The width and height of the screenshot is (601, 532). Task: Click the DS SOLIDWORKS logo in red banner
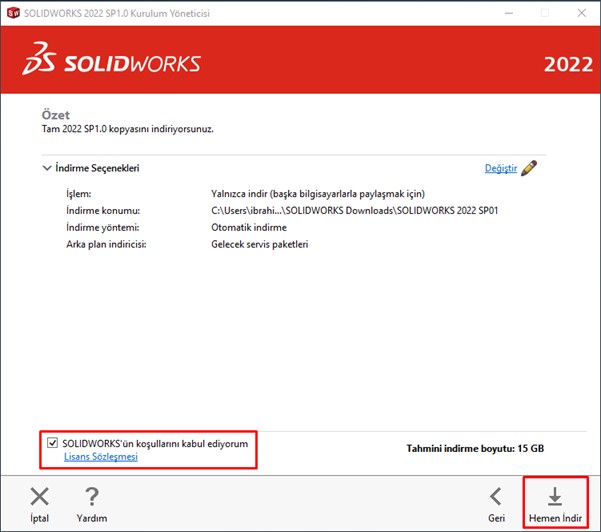pos(112,62)
